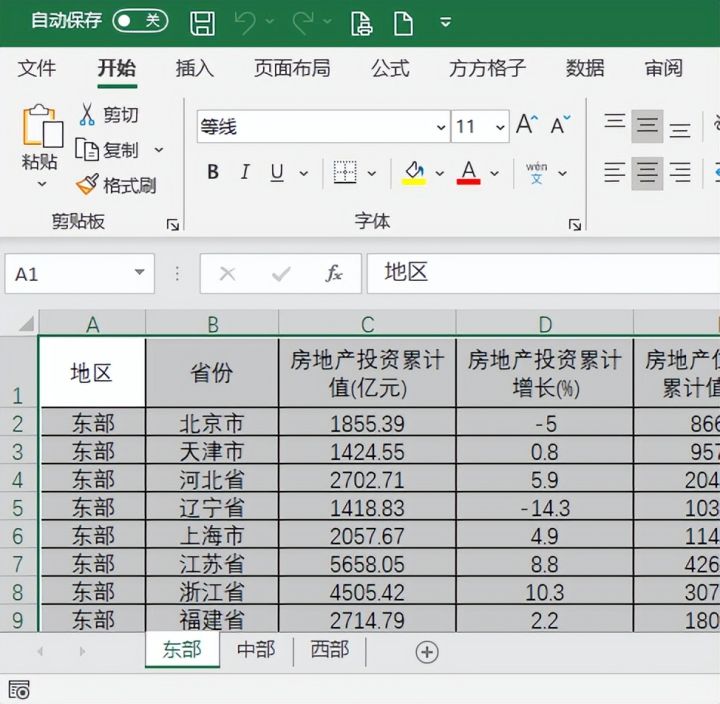Click the formula bar Cancel X
The height and width of the screenshot is (704, 720).
click(227, 274)
